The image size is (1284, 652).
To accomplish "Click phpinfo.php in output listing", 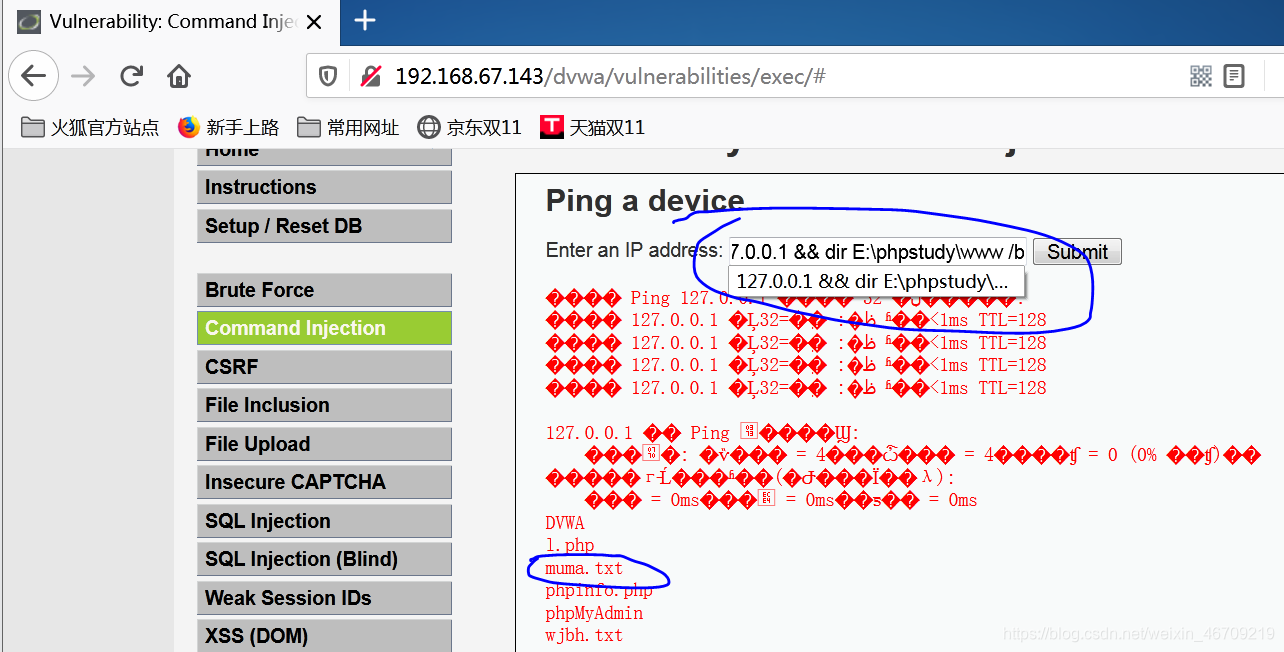I will pyautogui.click(x=599, y=590).
